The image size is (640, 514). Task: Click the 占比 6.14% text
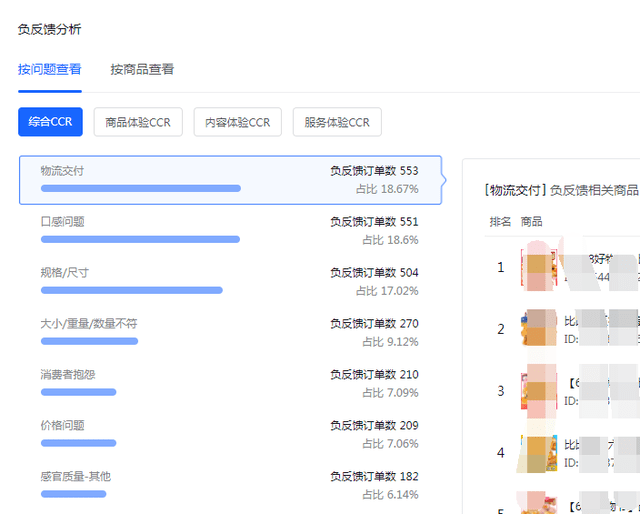391,494
